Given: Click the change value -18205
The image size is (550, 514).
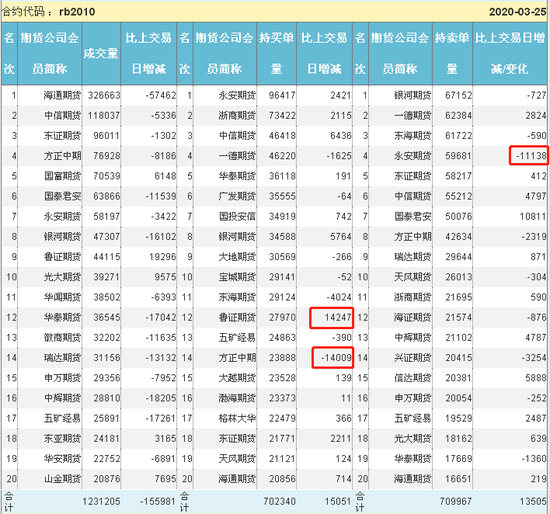Looking at the screenshot, I should (x=161, y=398).
